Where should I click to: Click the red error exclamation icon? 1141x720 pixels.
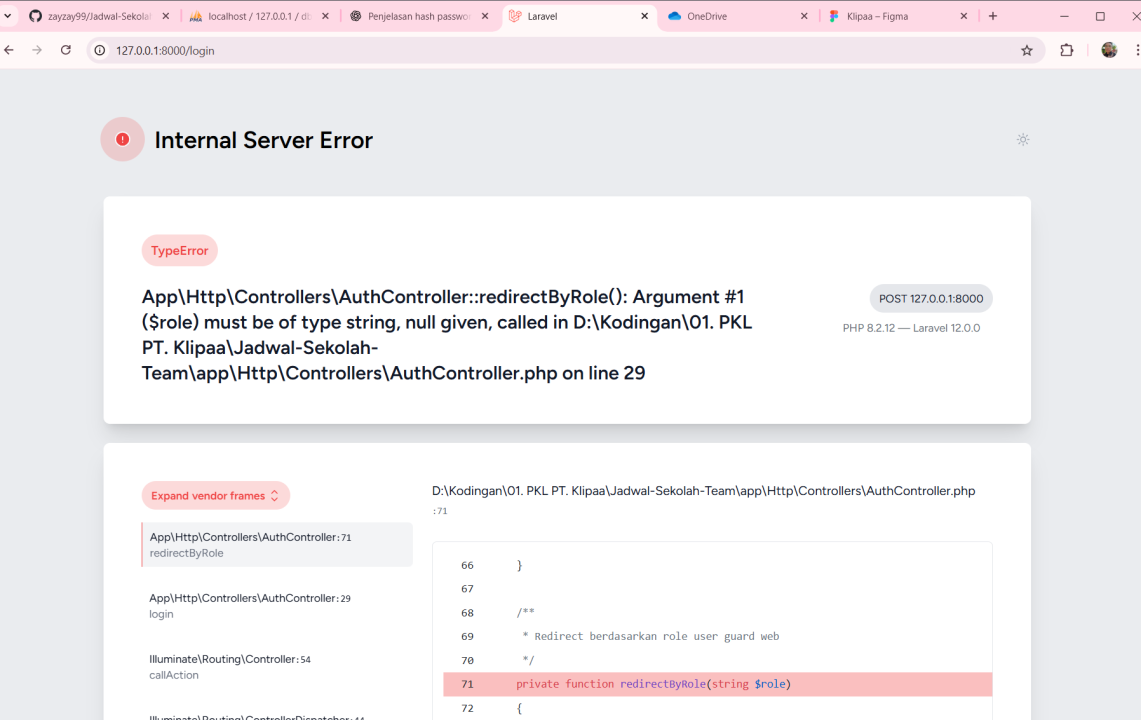coord(122,140)
